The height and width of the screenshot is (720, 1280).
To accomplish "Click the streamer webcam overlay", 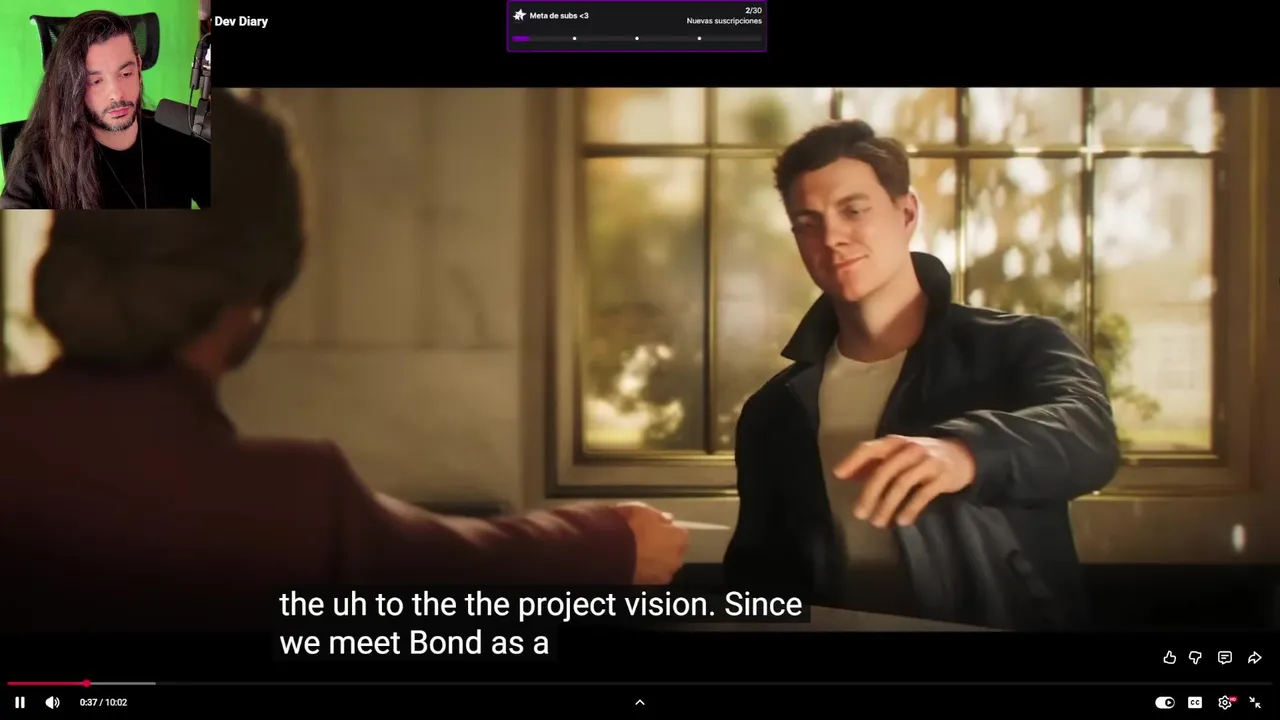I will (x=105, y=104).
